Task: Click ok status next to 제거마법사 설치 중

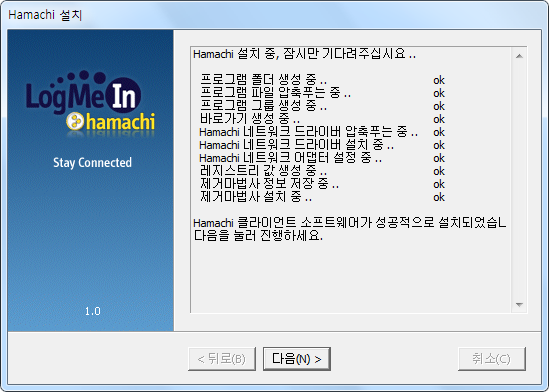Action: 439,197
